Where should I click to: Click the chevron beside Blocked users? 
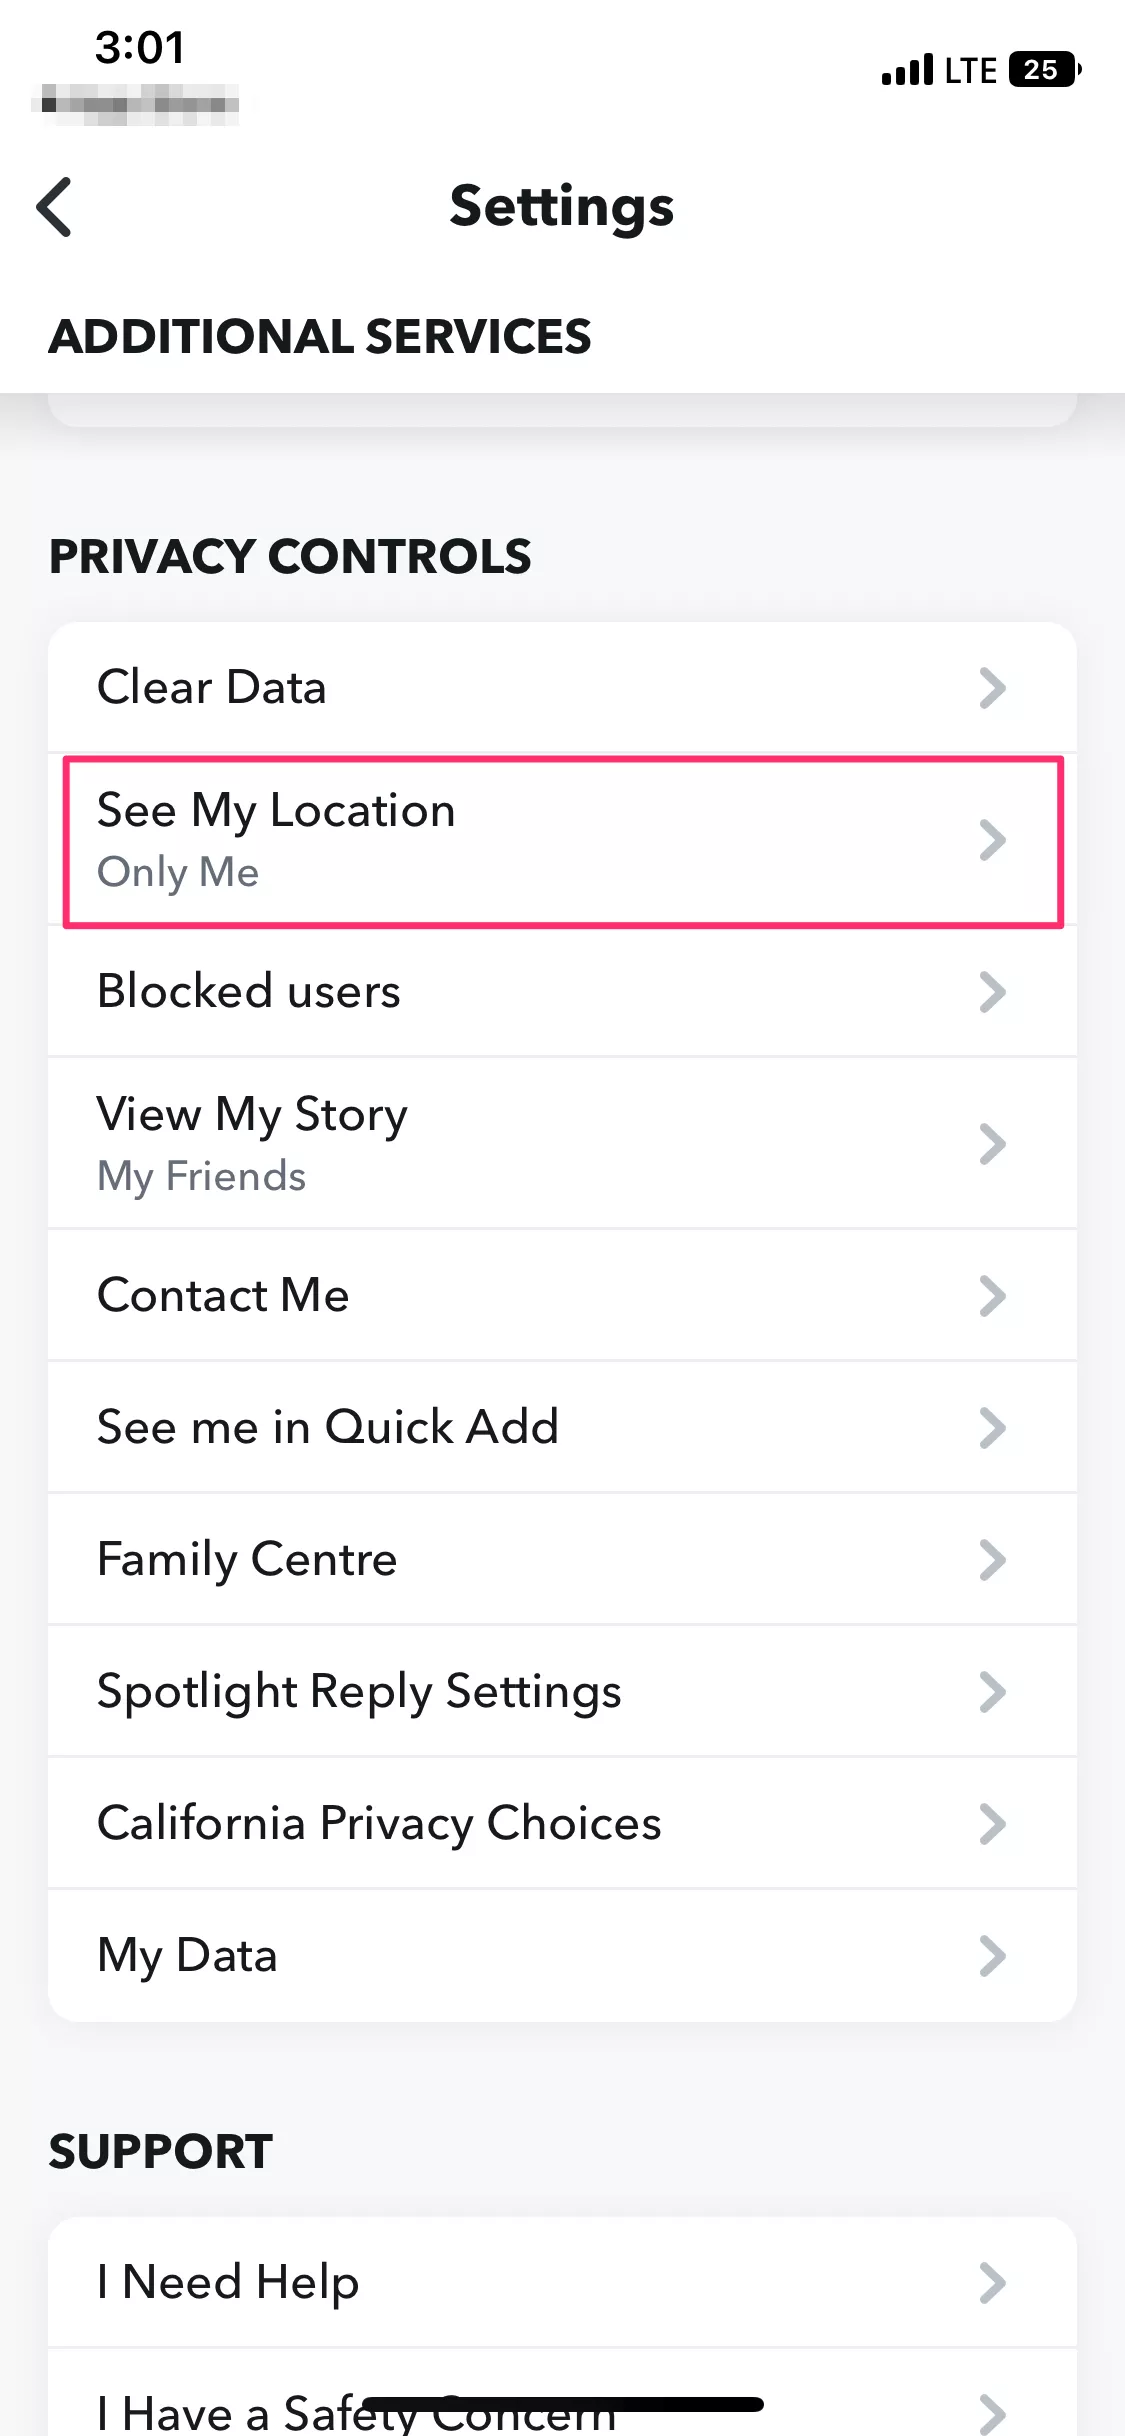(992, 992)
